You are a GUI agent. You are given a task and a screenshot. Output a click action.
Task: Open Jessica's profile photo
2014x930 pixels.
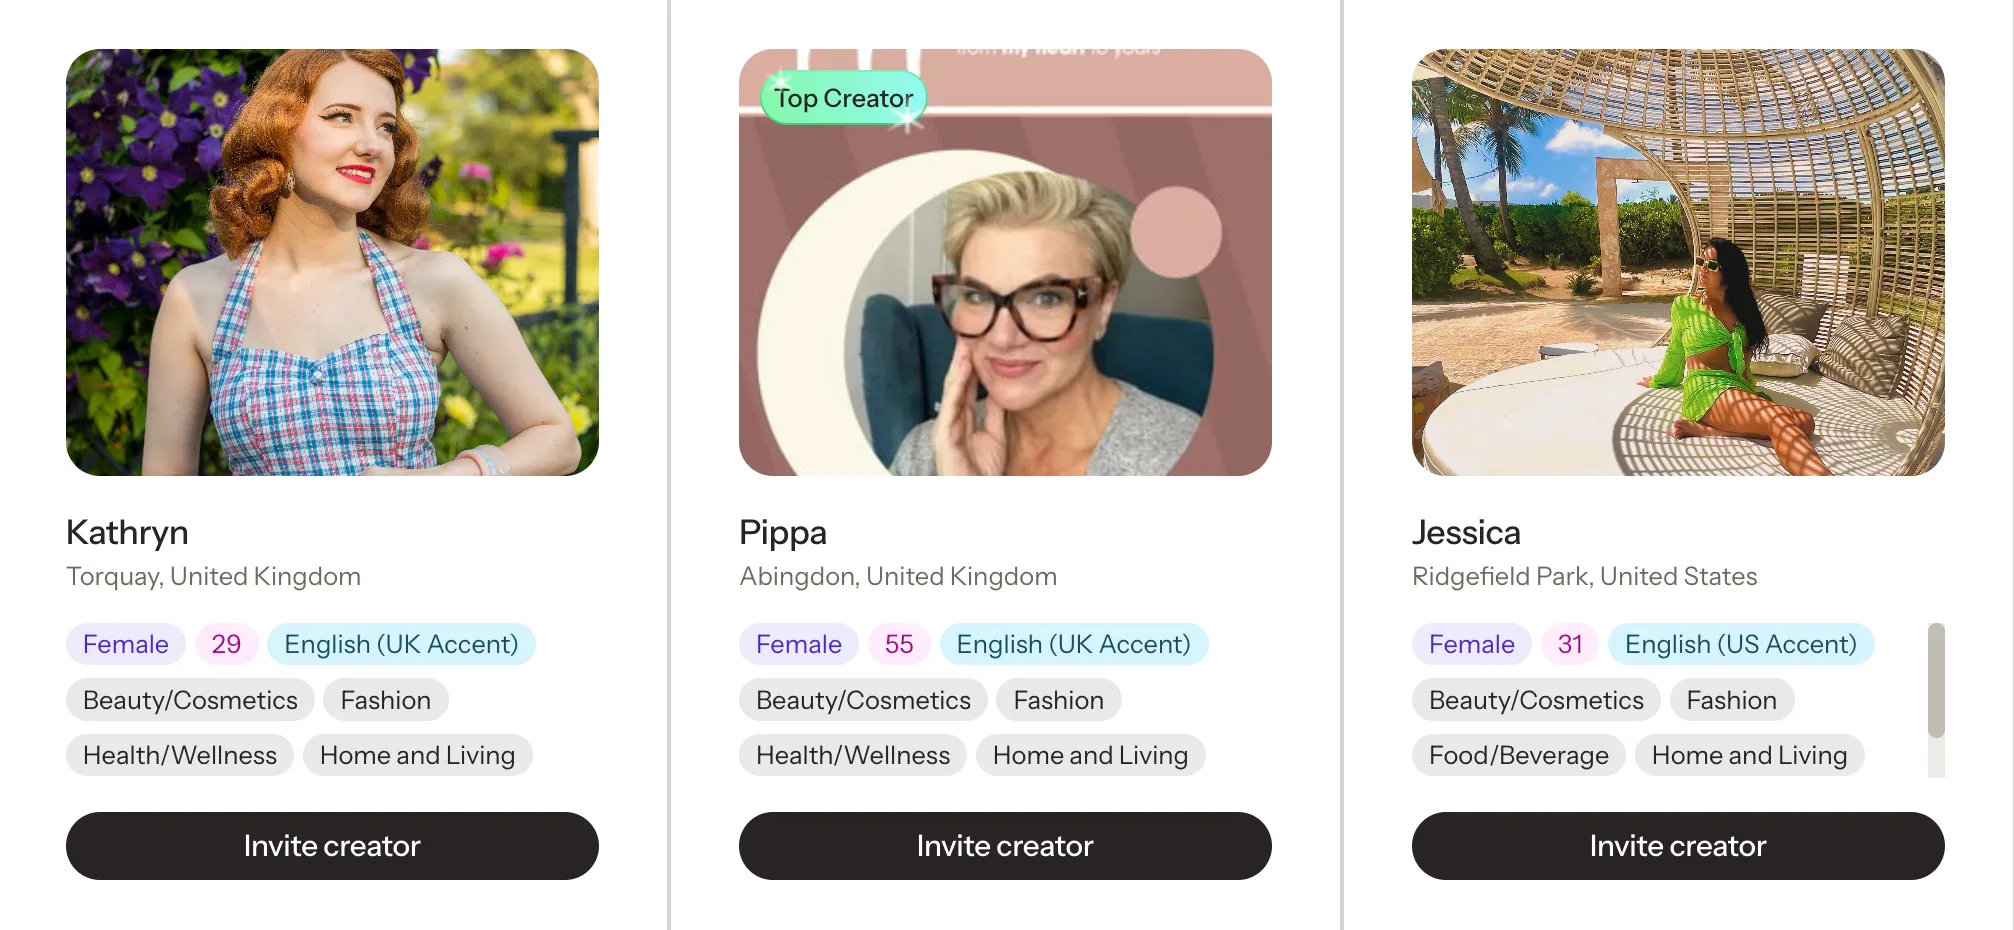point(1678,262)
